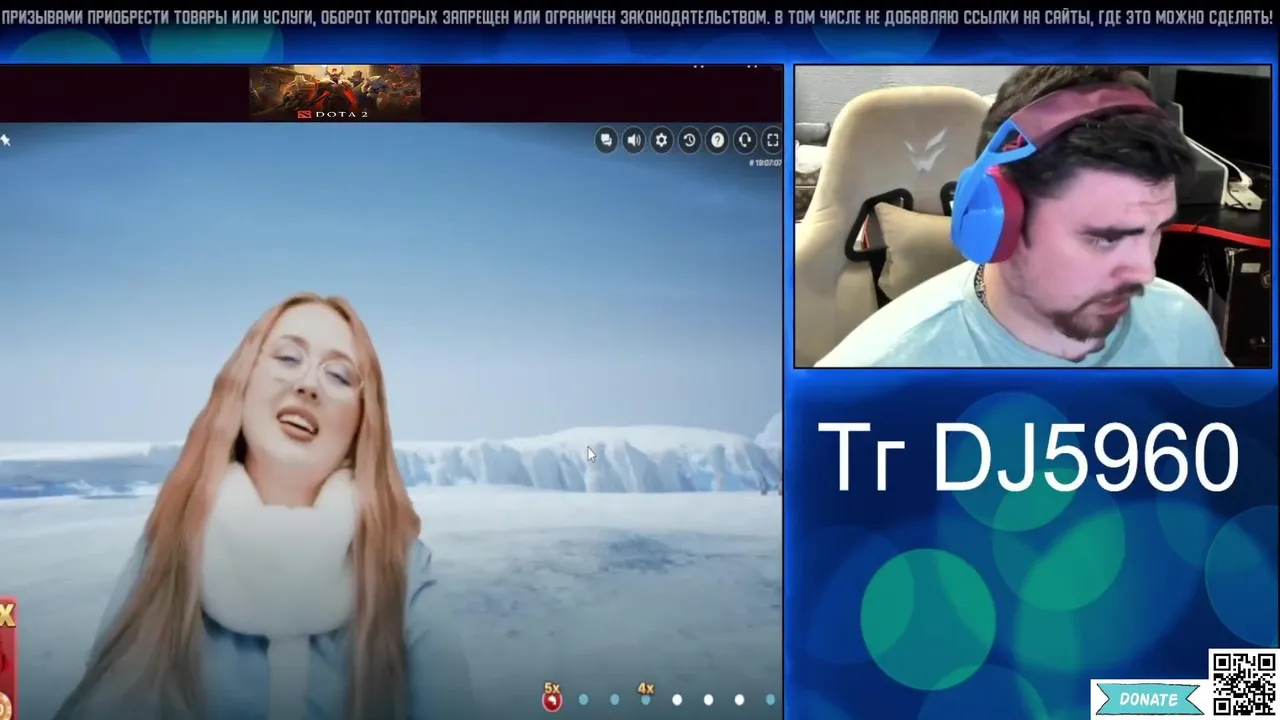1280x720 pixels.
Task: Click the streamer webcam feed
Action: pyautogui.click(x=1032, y=216)
